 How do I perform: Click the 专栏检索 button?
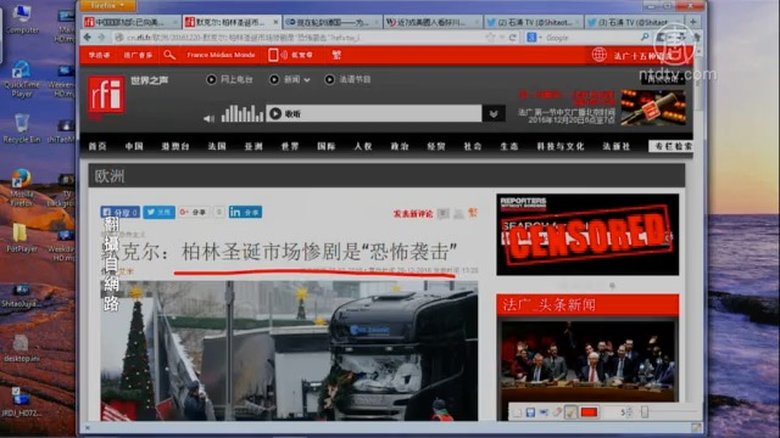point(669,146)
